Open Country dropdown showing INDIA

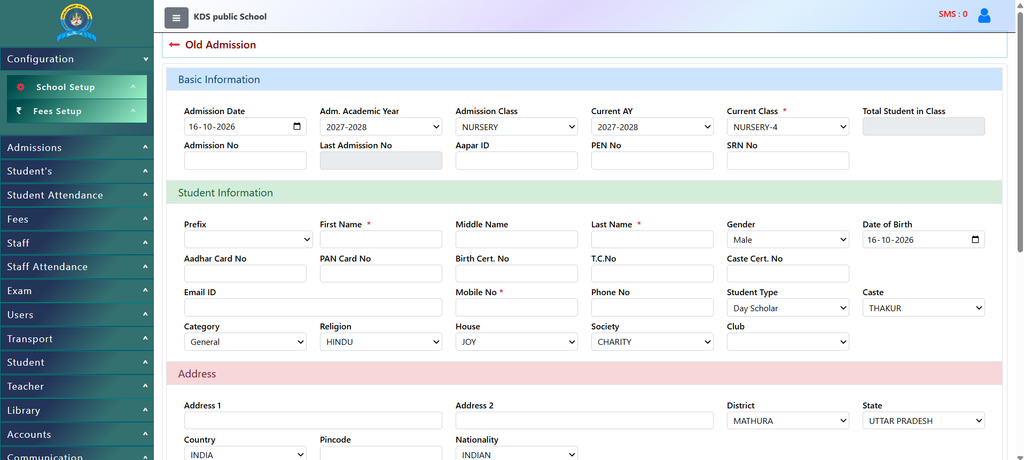[x=246, y=455]
